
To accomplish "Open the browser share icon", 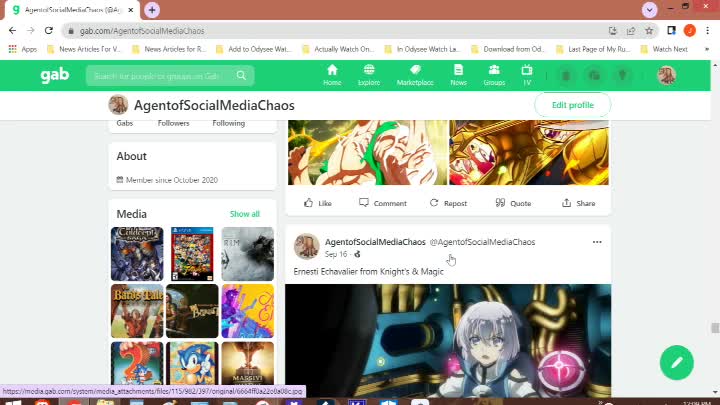I will pos(631,31).
